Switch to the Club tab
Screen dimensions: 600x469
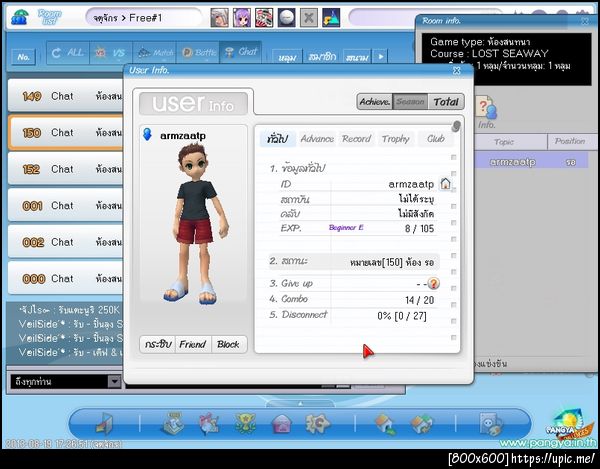tap(435, 139)
